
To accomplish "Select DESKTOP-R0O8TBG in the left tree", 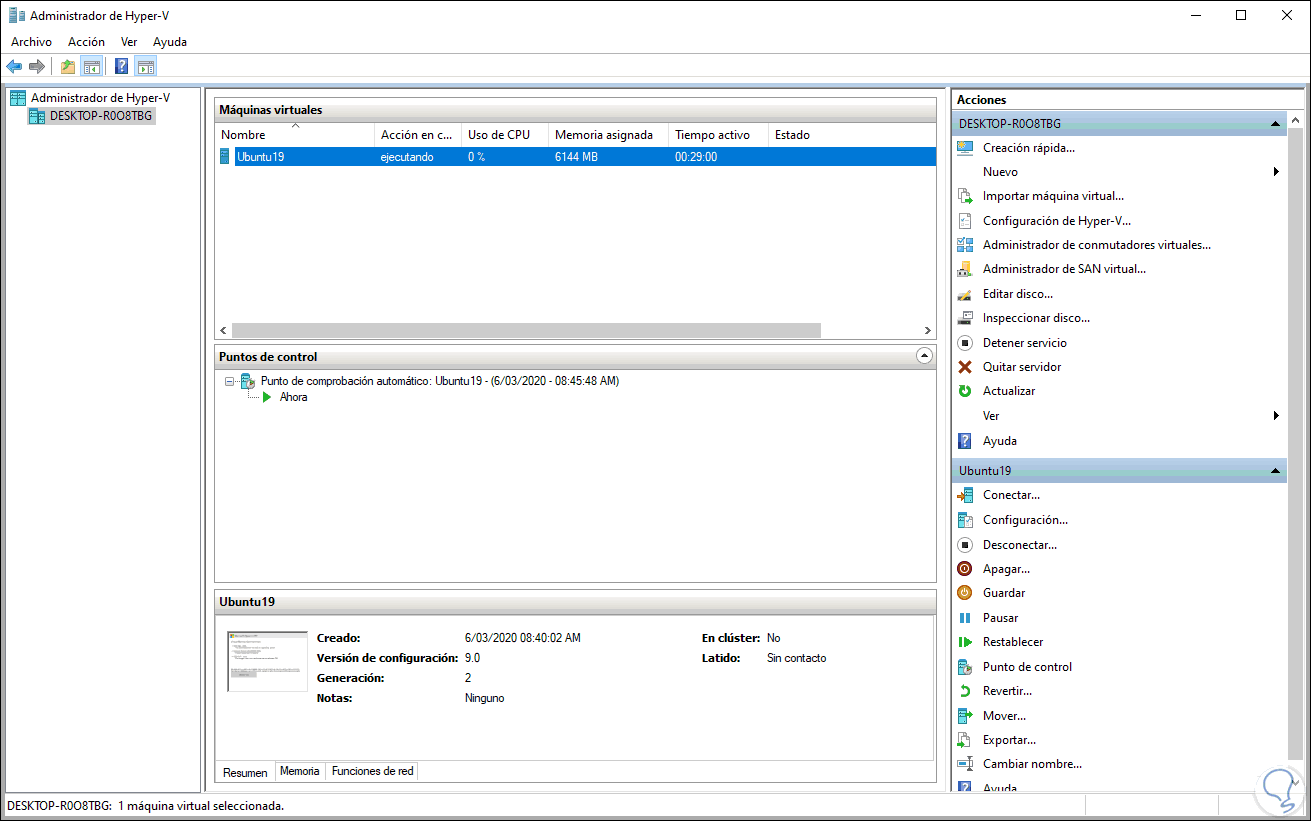I will point(101,116).
